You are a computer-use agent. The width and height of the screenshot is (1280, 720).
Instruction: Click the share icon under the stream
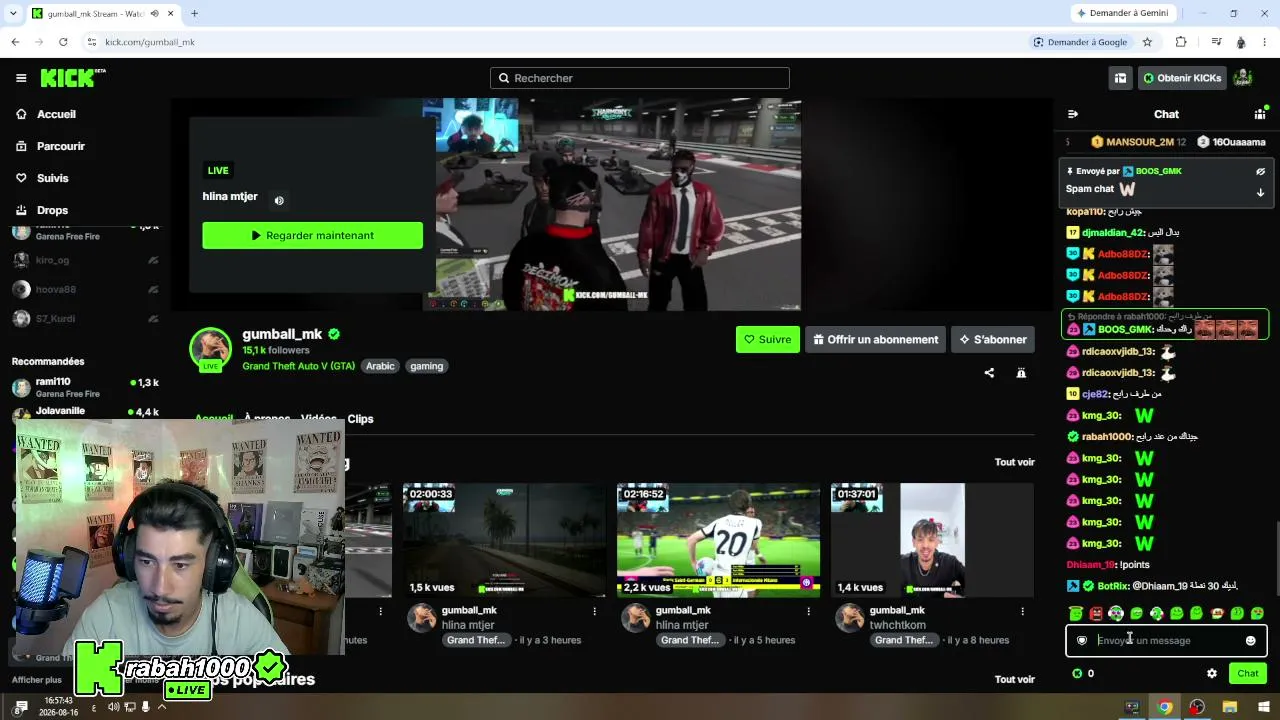point(989,373)
